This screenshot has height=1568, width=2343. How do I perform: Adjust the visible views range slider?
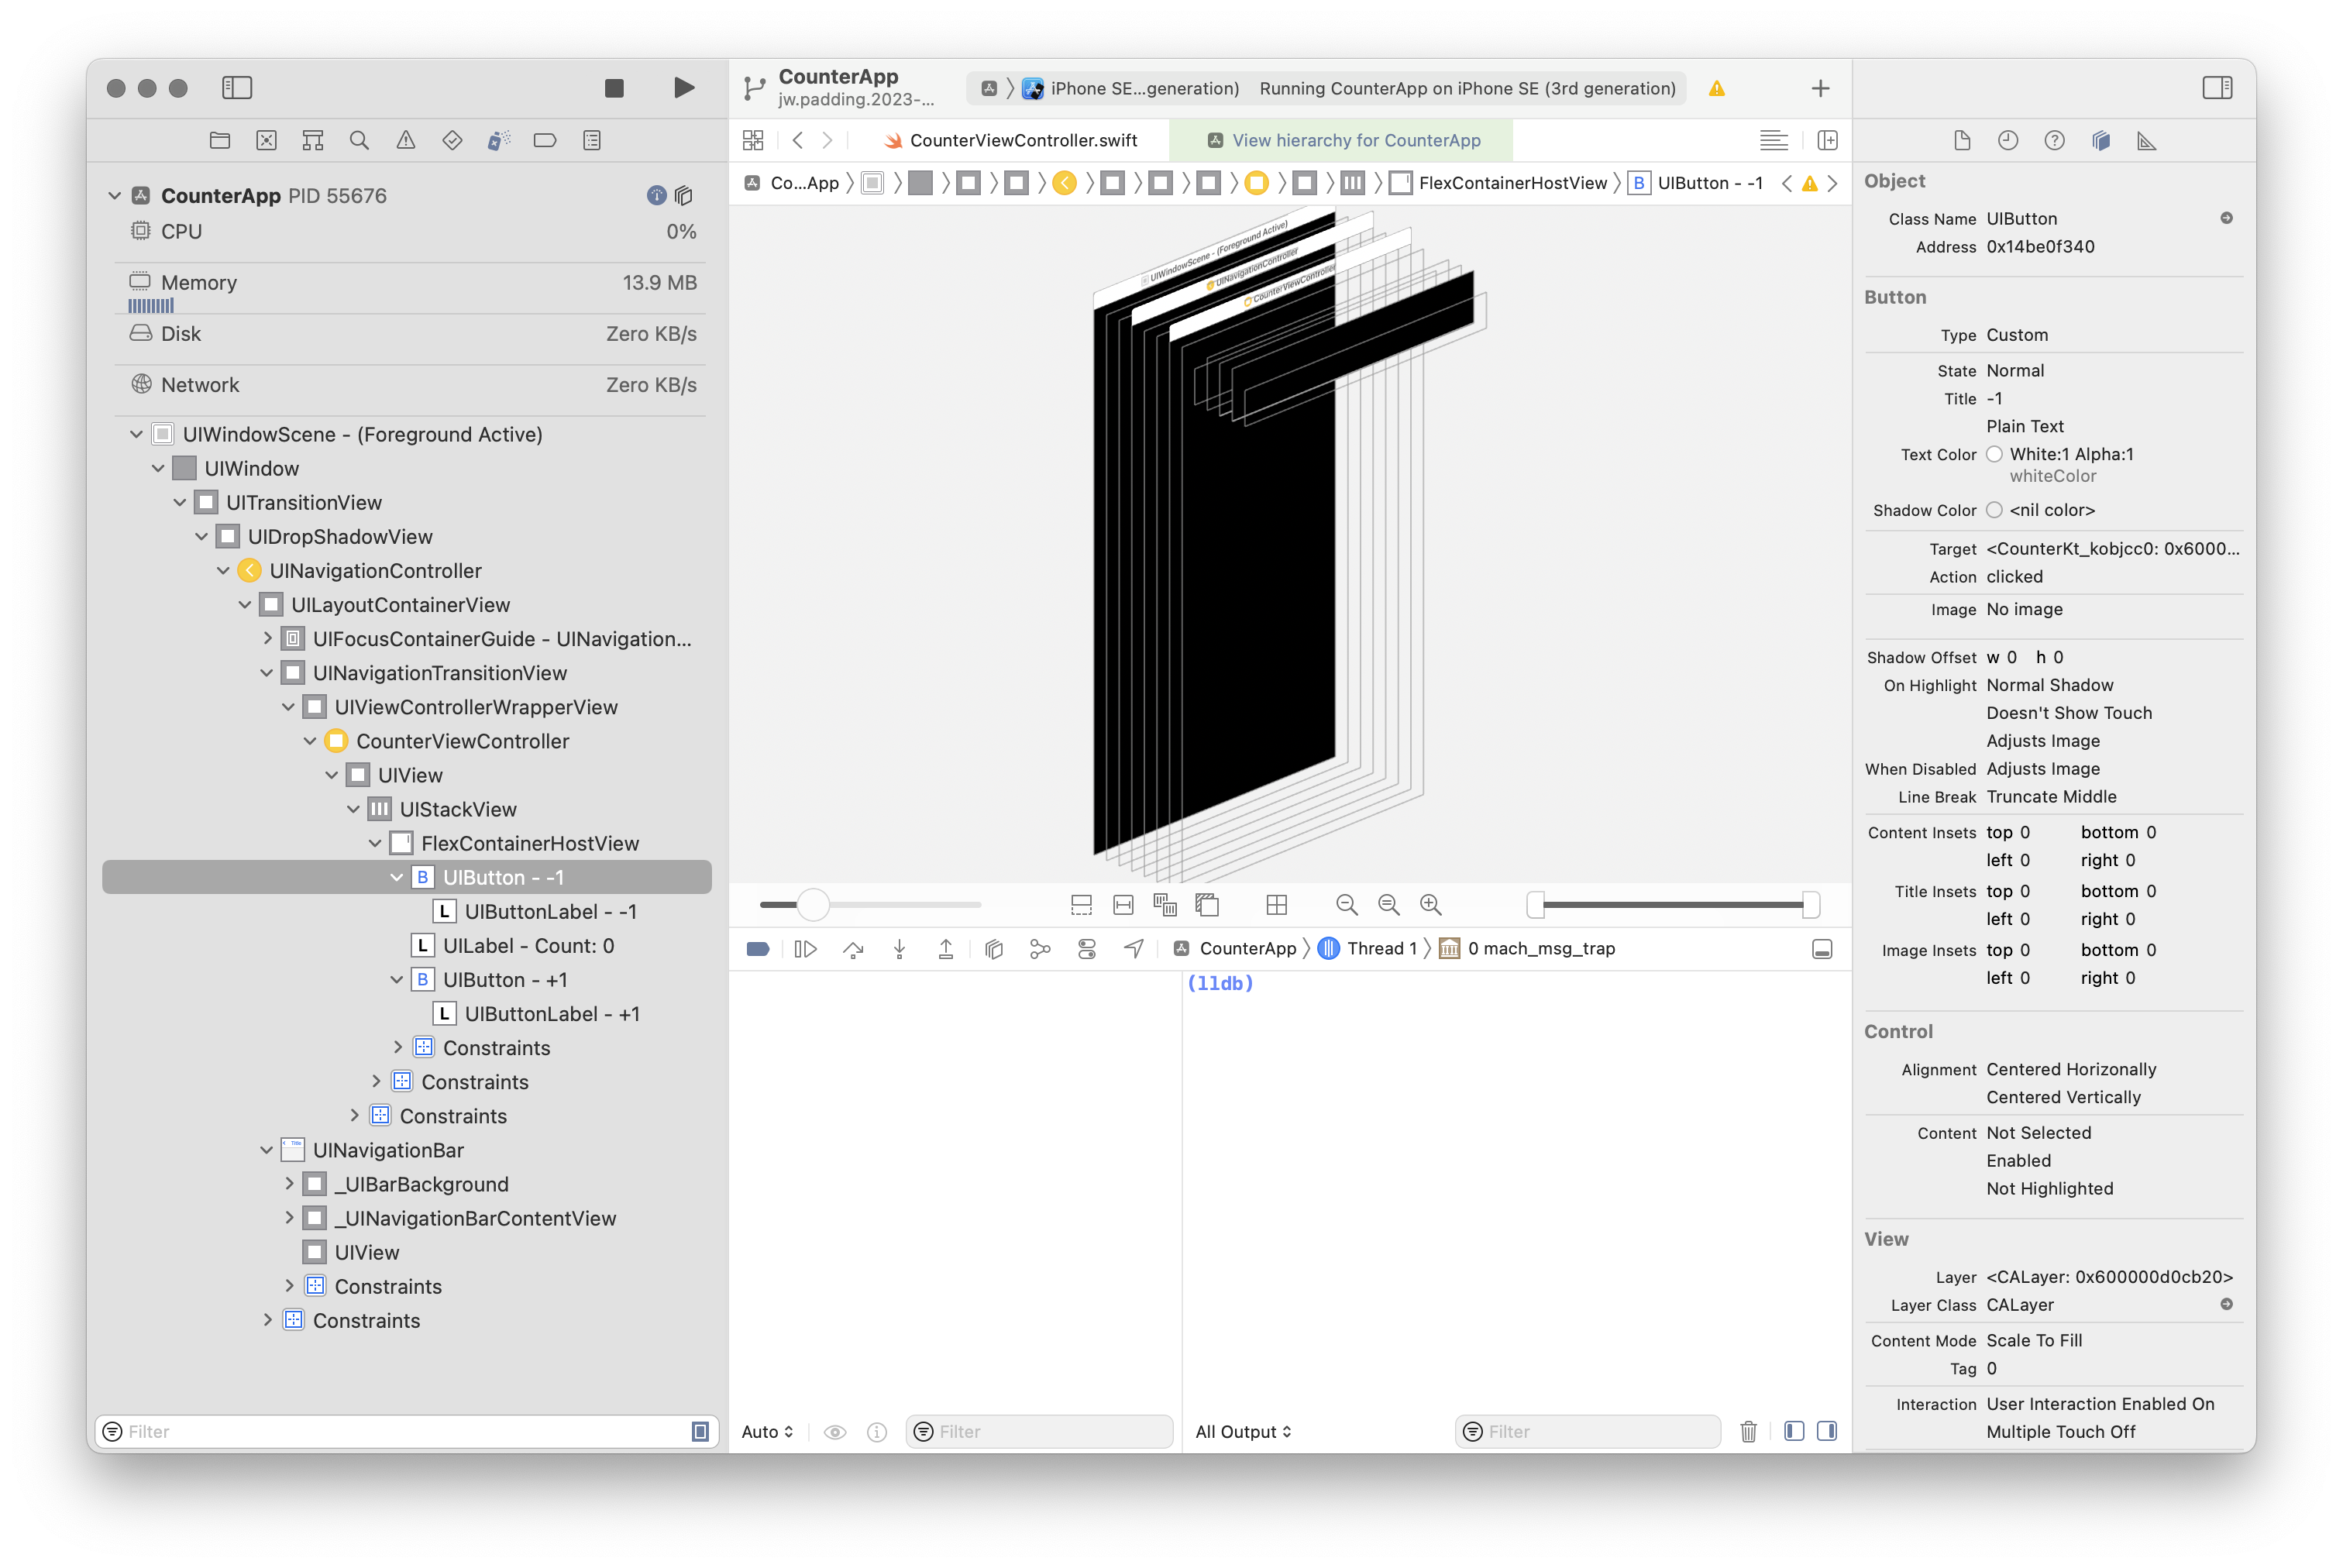(1672, 905)
